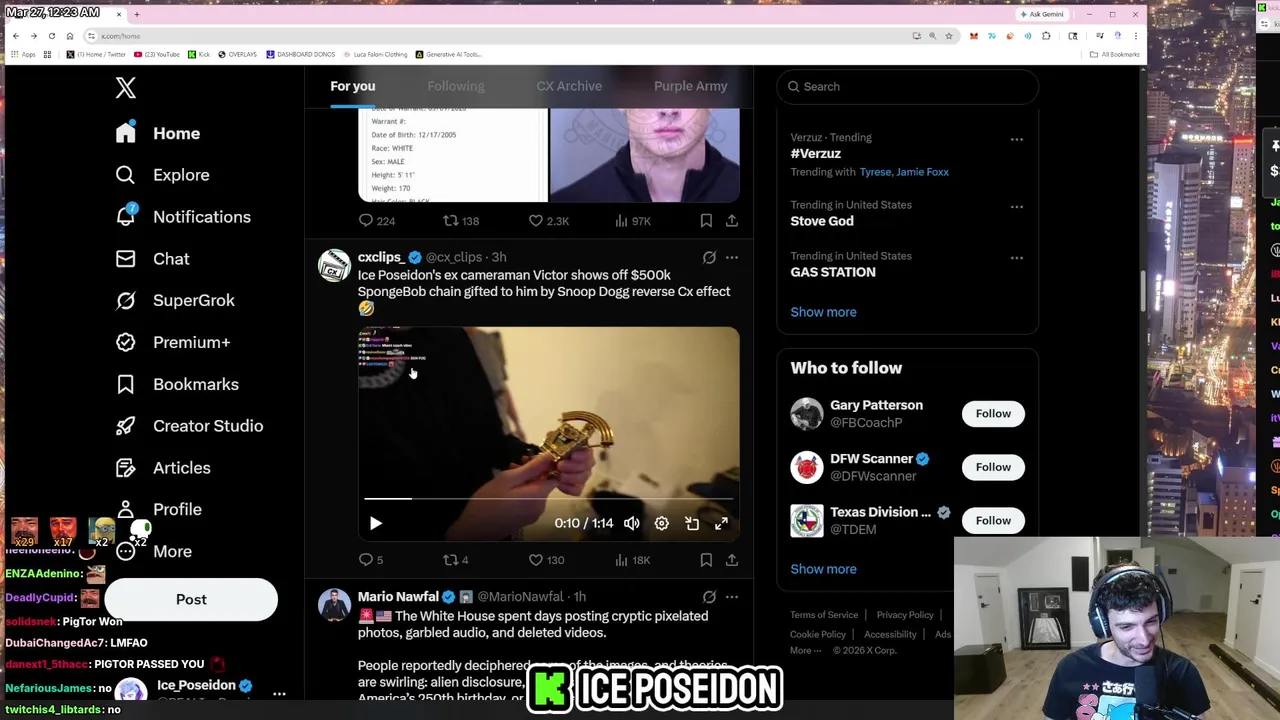Share the cxclips_ post
The image size is (1280, 720).
[732, 560]
